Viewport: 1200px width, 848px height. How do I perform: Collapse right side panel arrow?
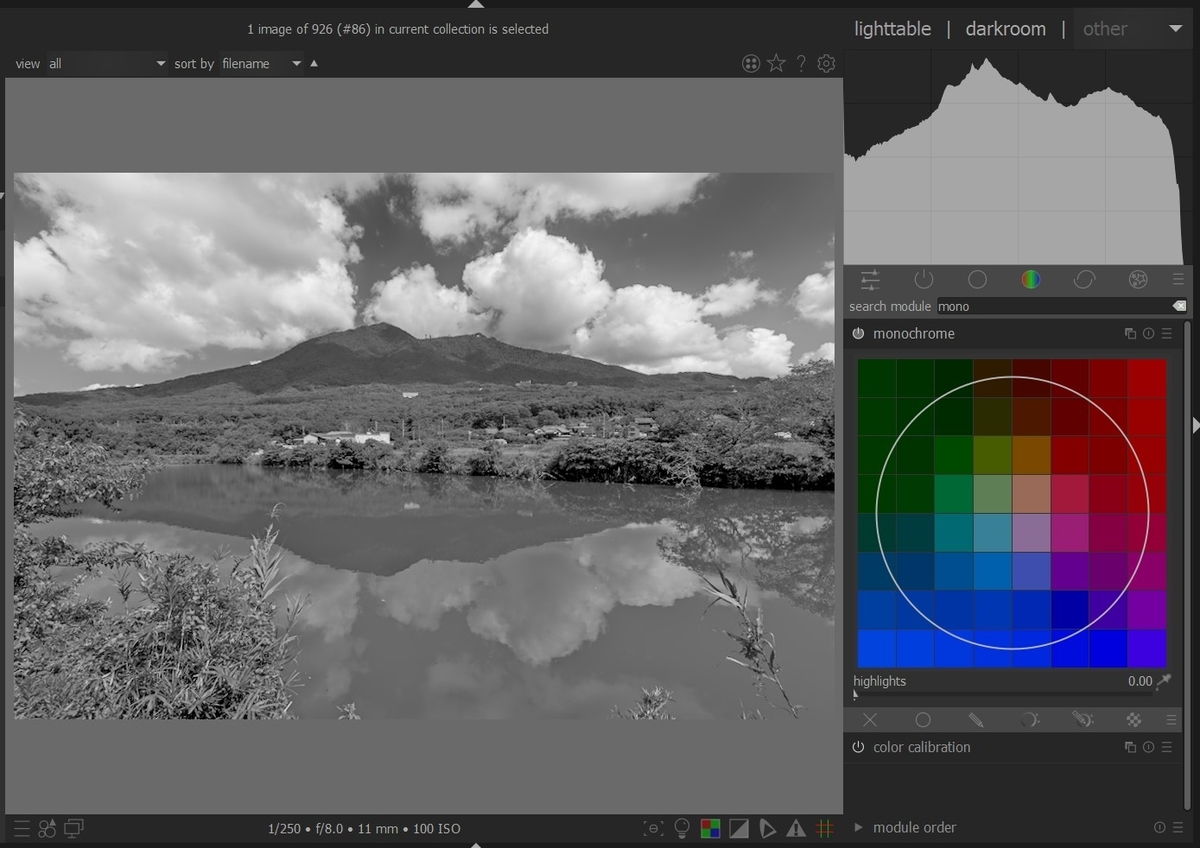coord(1195,425)
